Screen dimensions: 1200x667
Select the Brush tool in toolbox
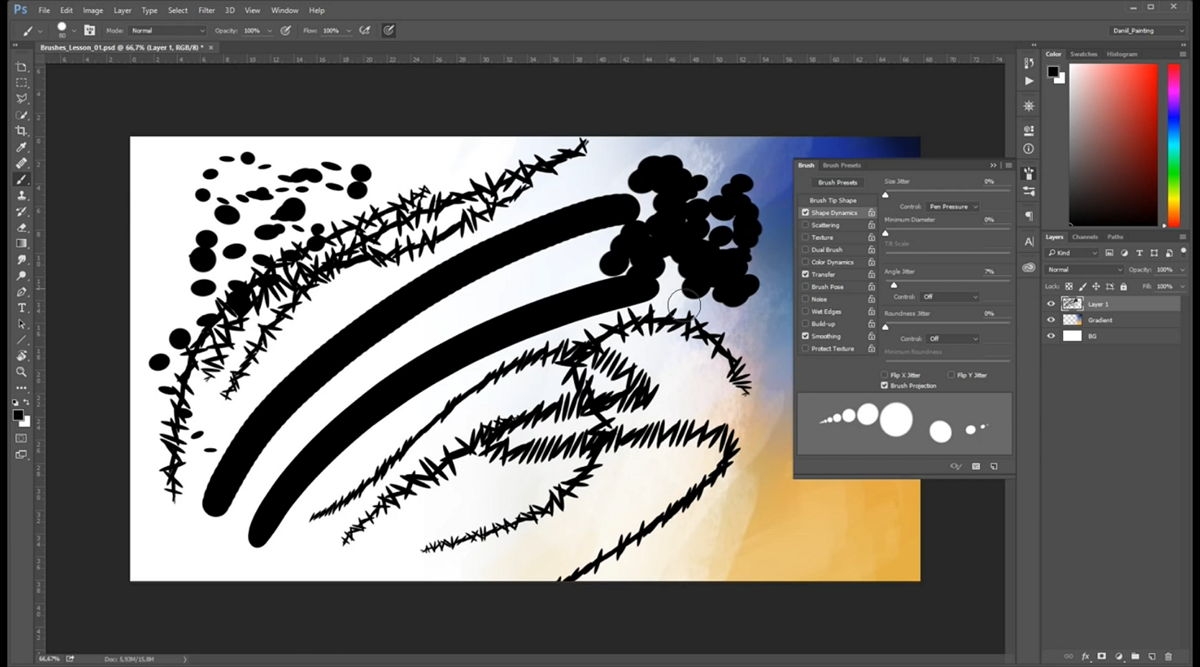click(21, 179)
